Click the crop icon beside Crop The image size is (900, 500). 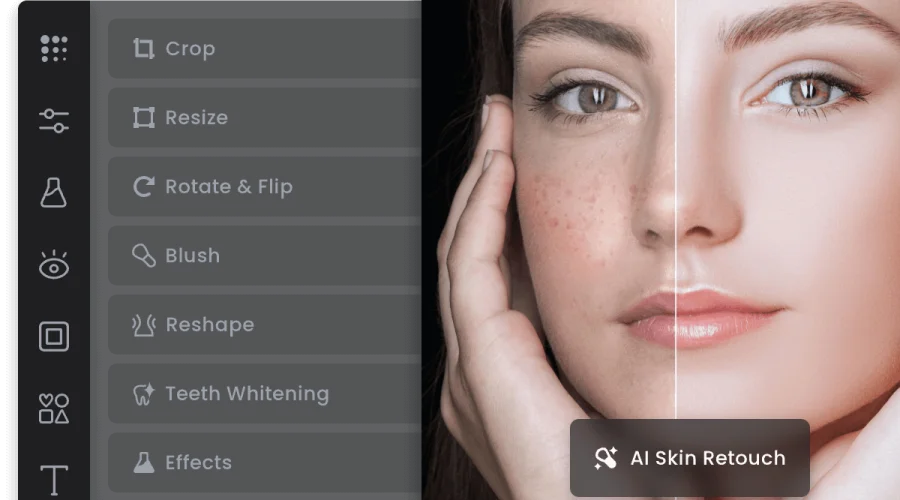point(143,49)
